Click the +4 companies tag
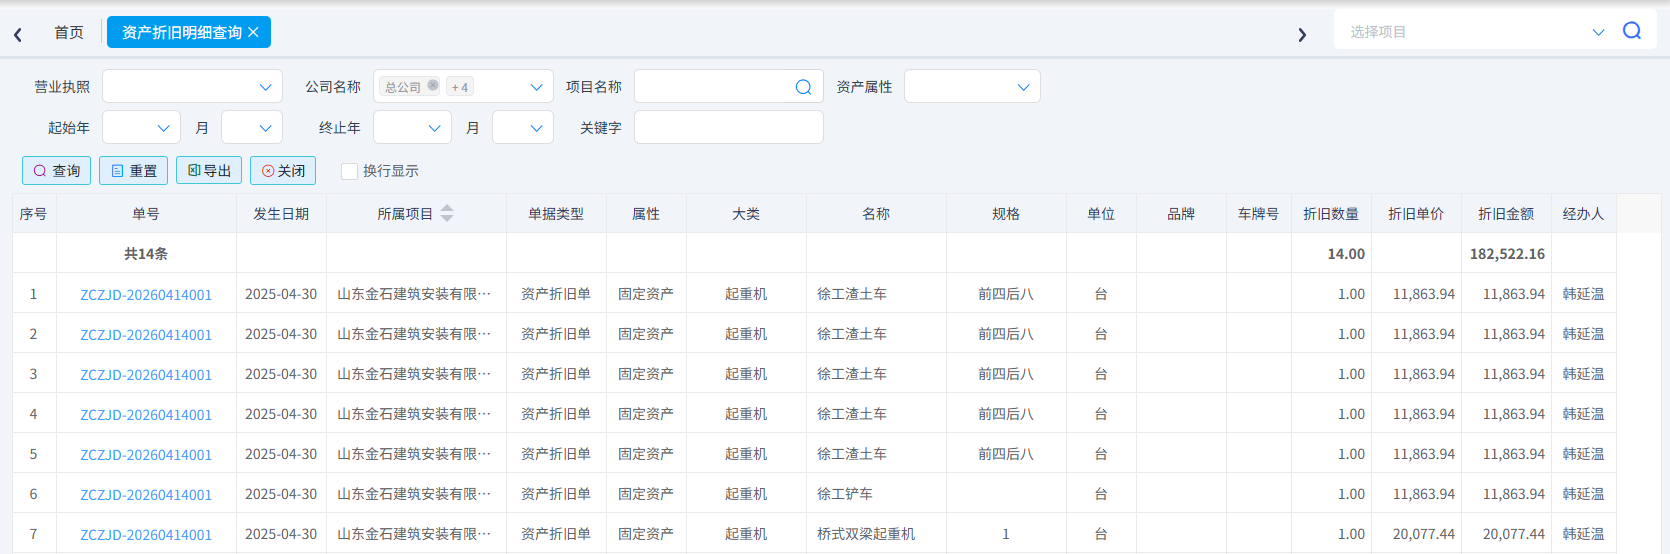Image resolution: width=1670 pixels, height=554 pixels. click(x=460, y=87)
